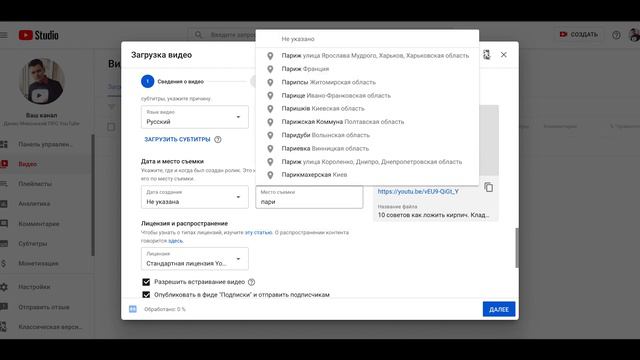The height and width of the screenshot is (360, 640).
Task: Open the 'здесь' distribution link
Action: (176, 241)
